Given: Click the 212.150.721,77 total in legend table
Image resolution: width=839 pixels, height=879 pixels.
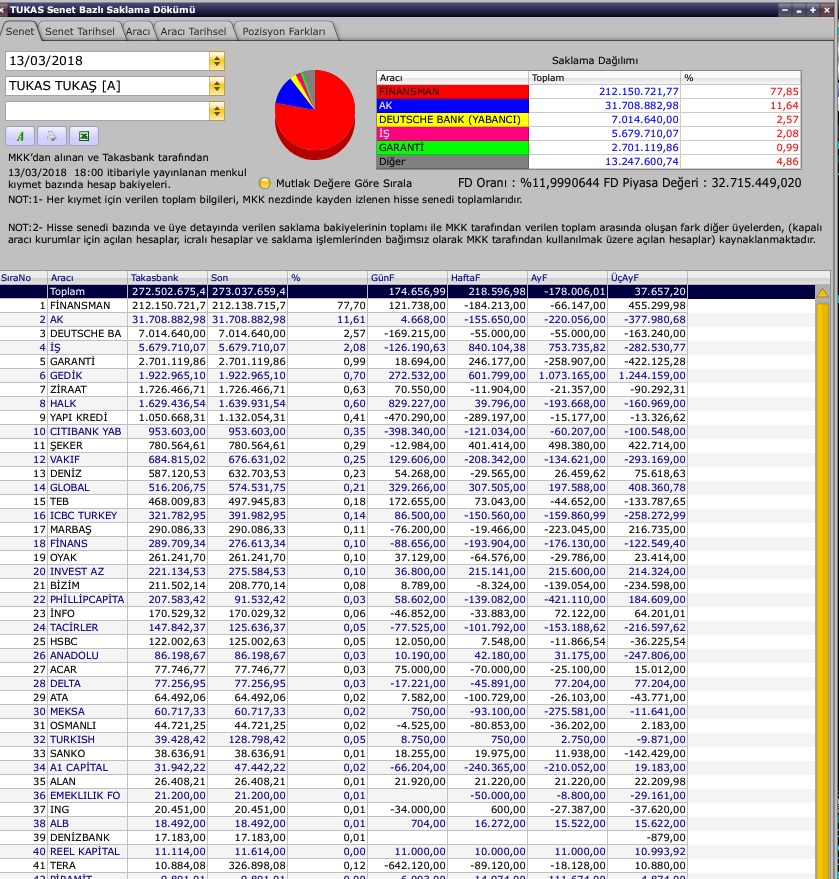Looking at the screenshot, I should tap(639, 91).
